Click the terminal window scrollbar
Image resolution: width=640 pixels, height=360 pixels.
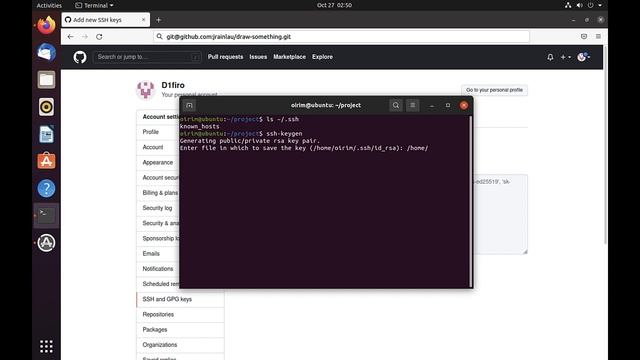[x=471, y=201]
